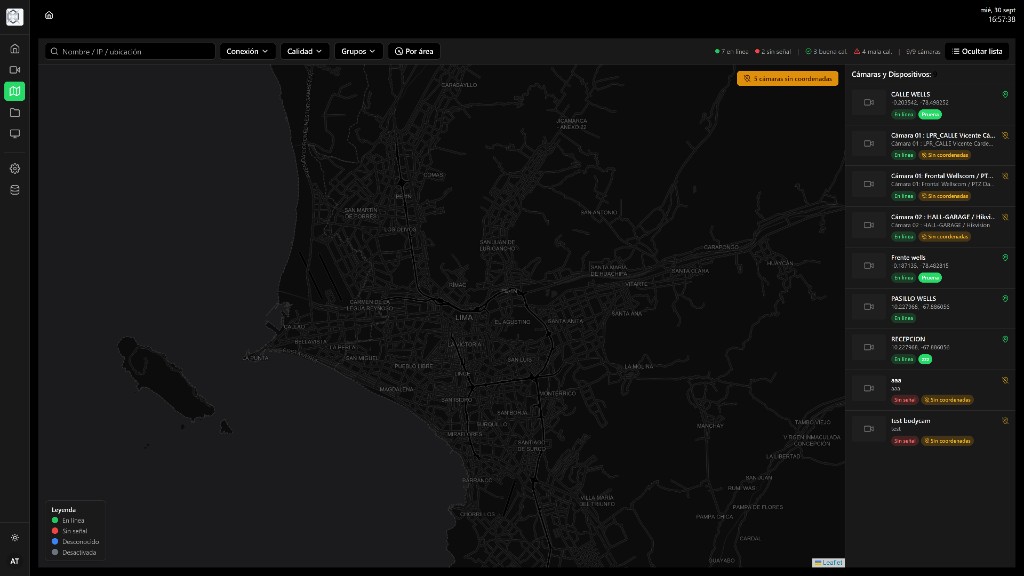The height and width of the screenshot is (576, 1024).
Task: Toggle the light/dark theme sun icon
Action: pos(14,538)
